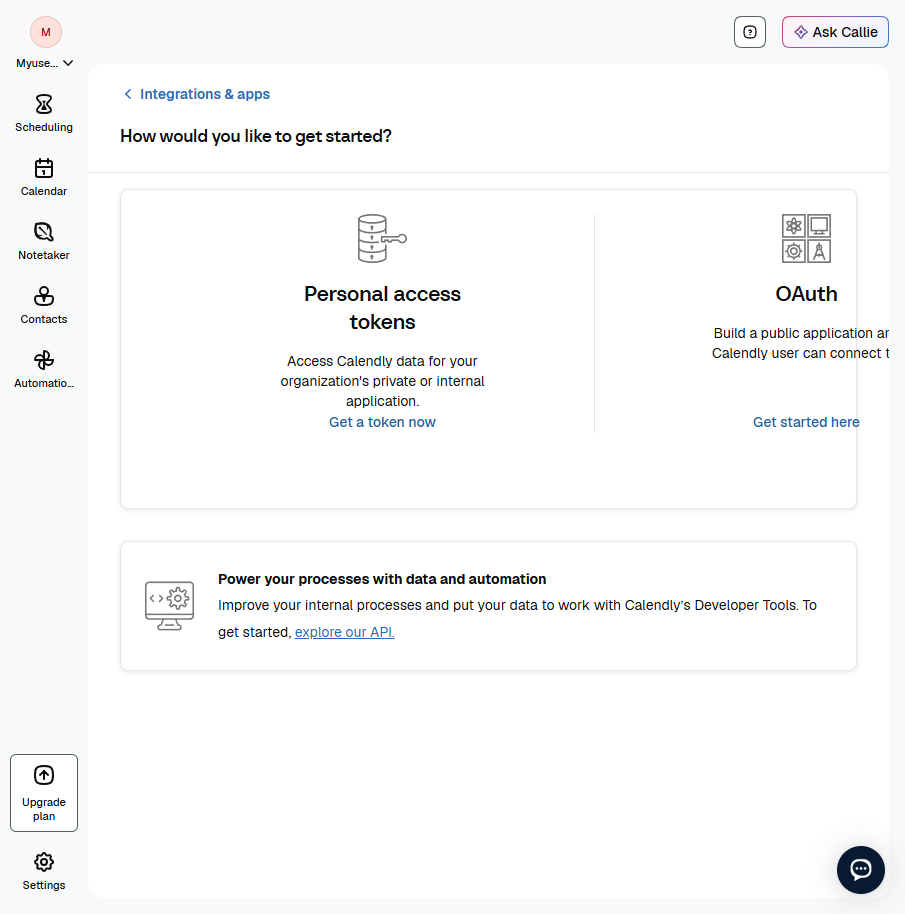Click the back chevron beside Integrations & apps

tap(128, 94)
